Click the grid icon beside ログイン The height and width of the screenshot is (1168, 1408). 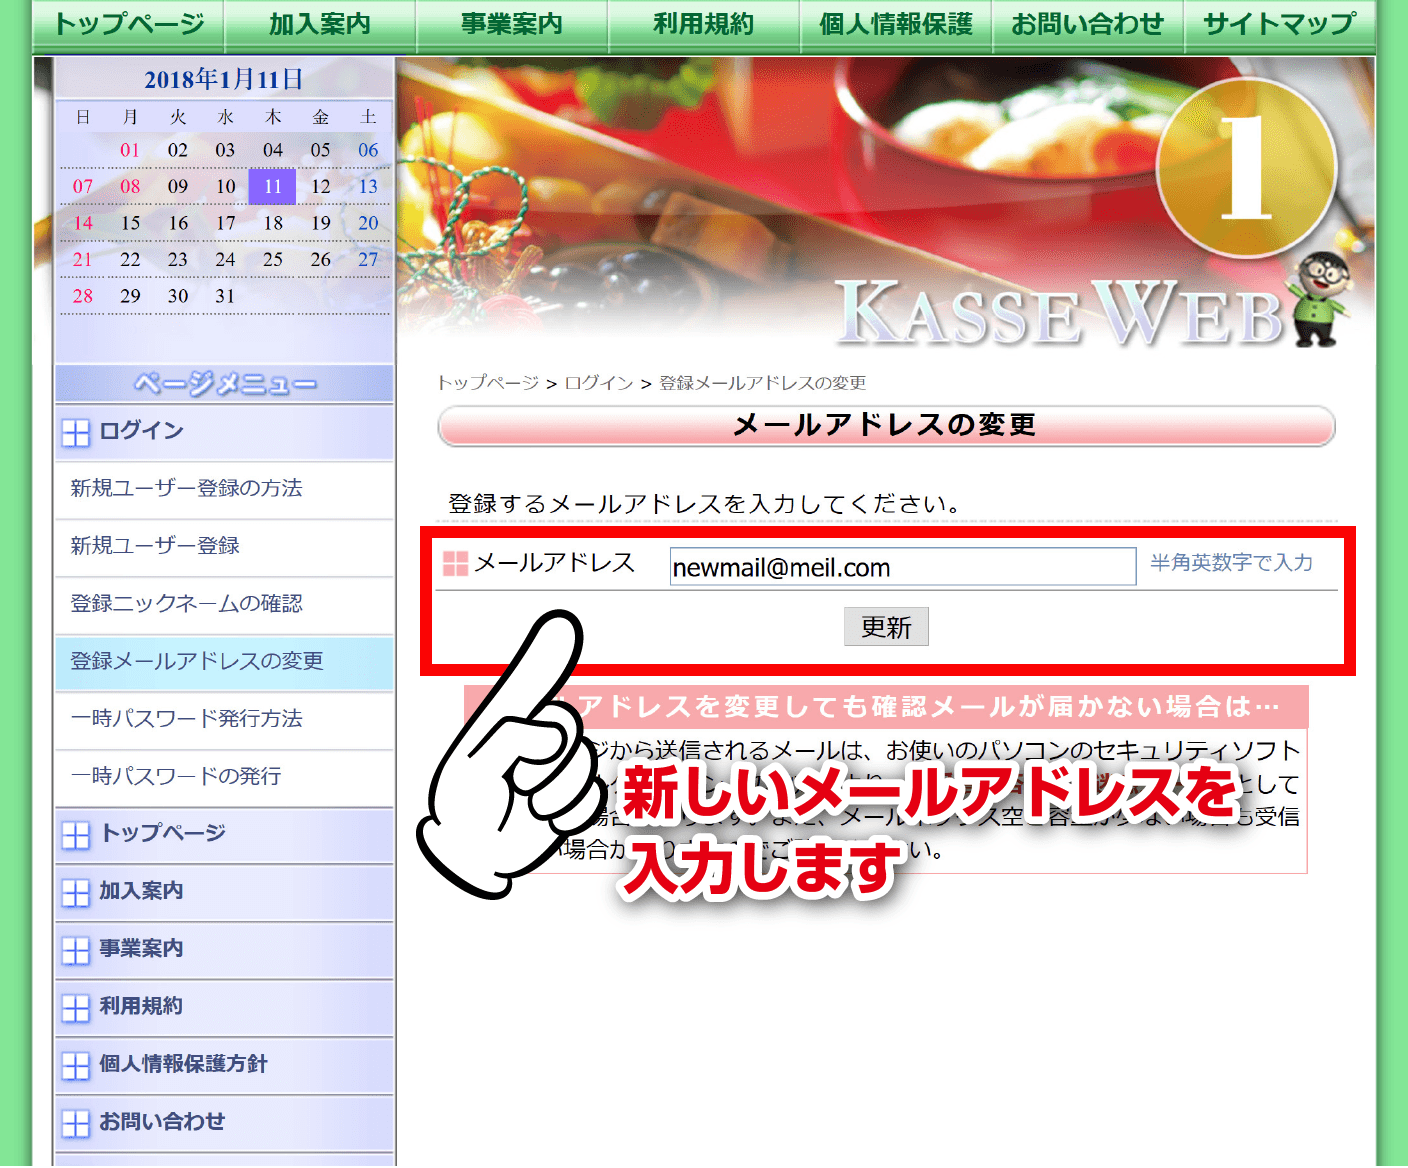click(x=76, y=432)
